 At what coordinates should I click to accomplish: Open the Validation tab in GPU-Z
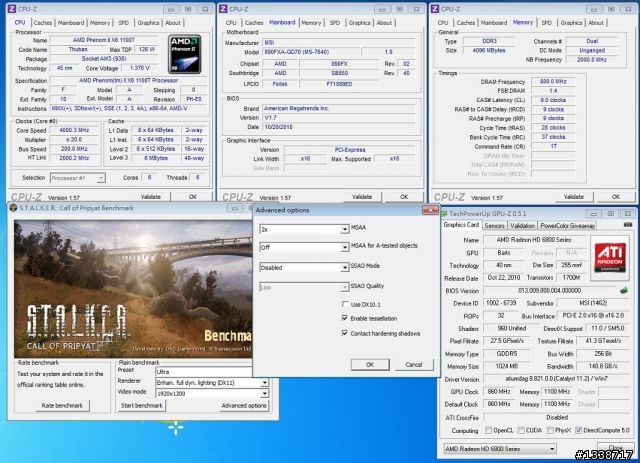pos(522,225)
